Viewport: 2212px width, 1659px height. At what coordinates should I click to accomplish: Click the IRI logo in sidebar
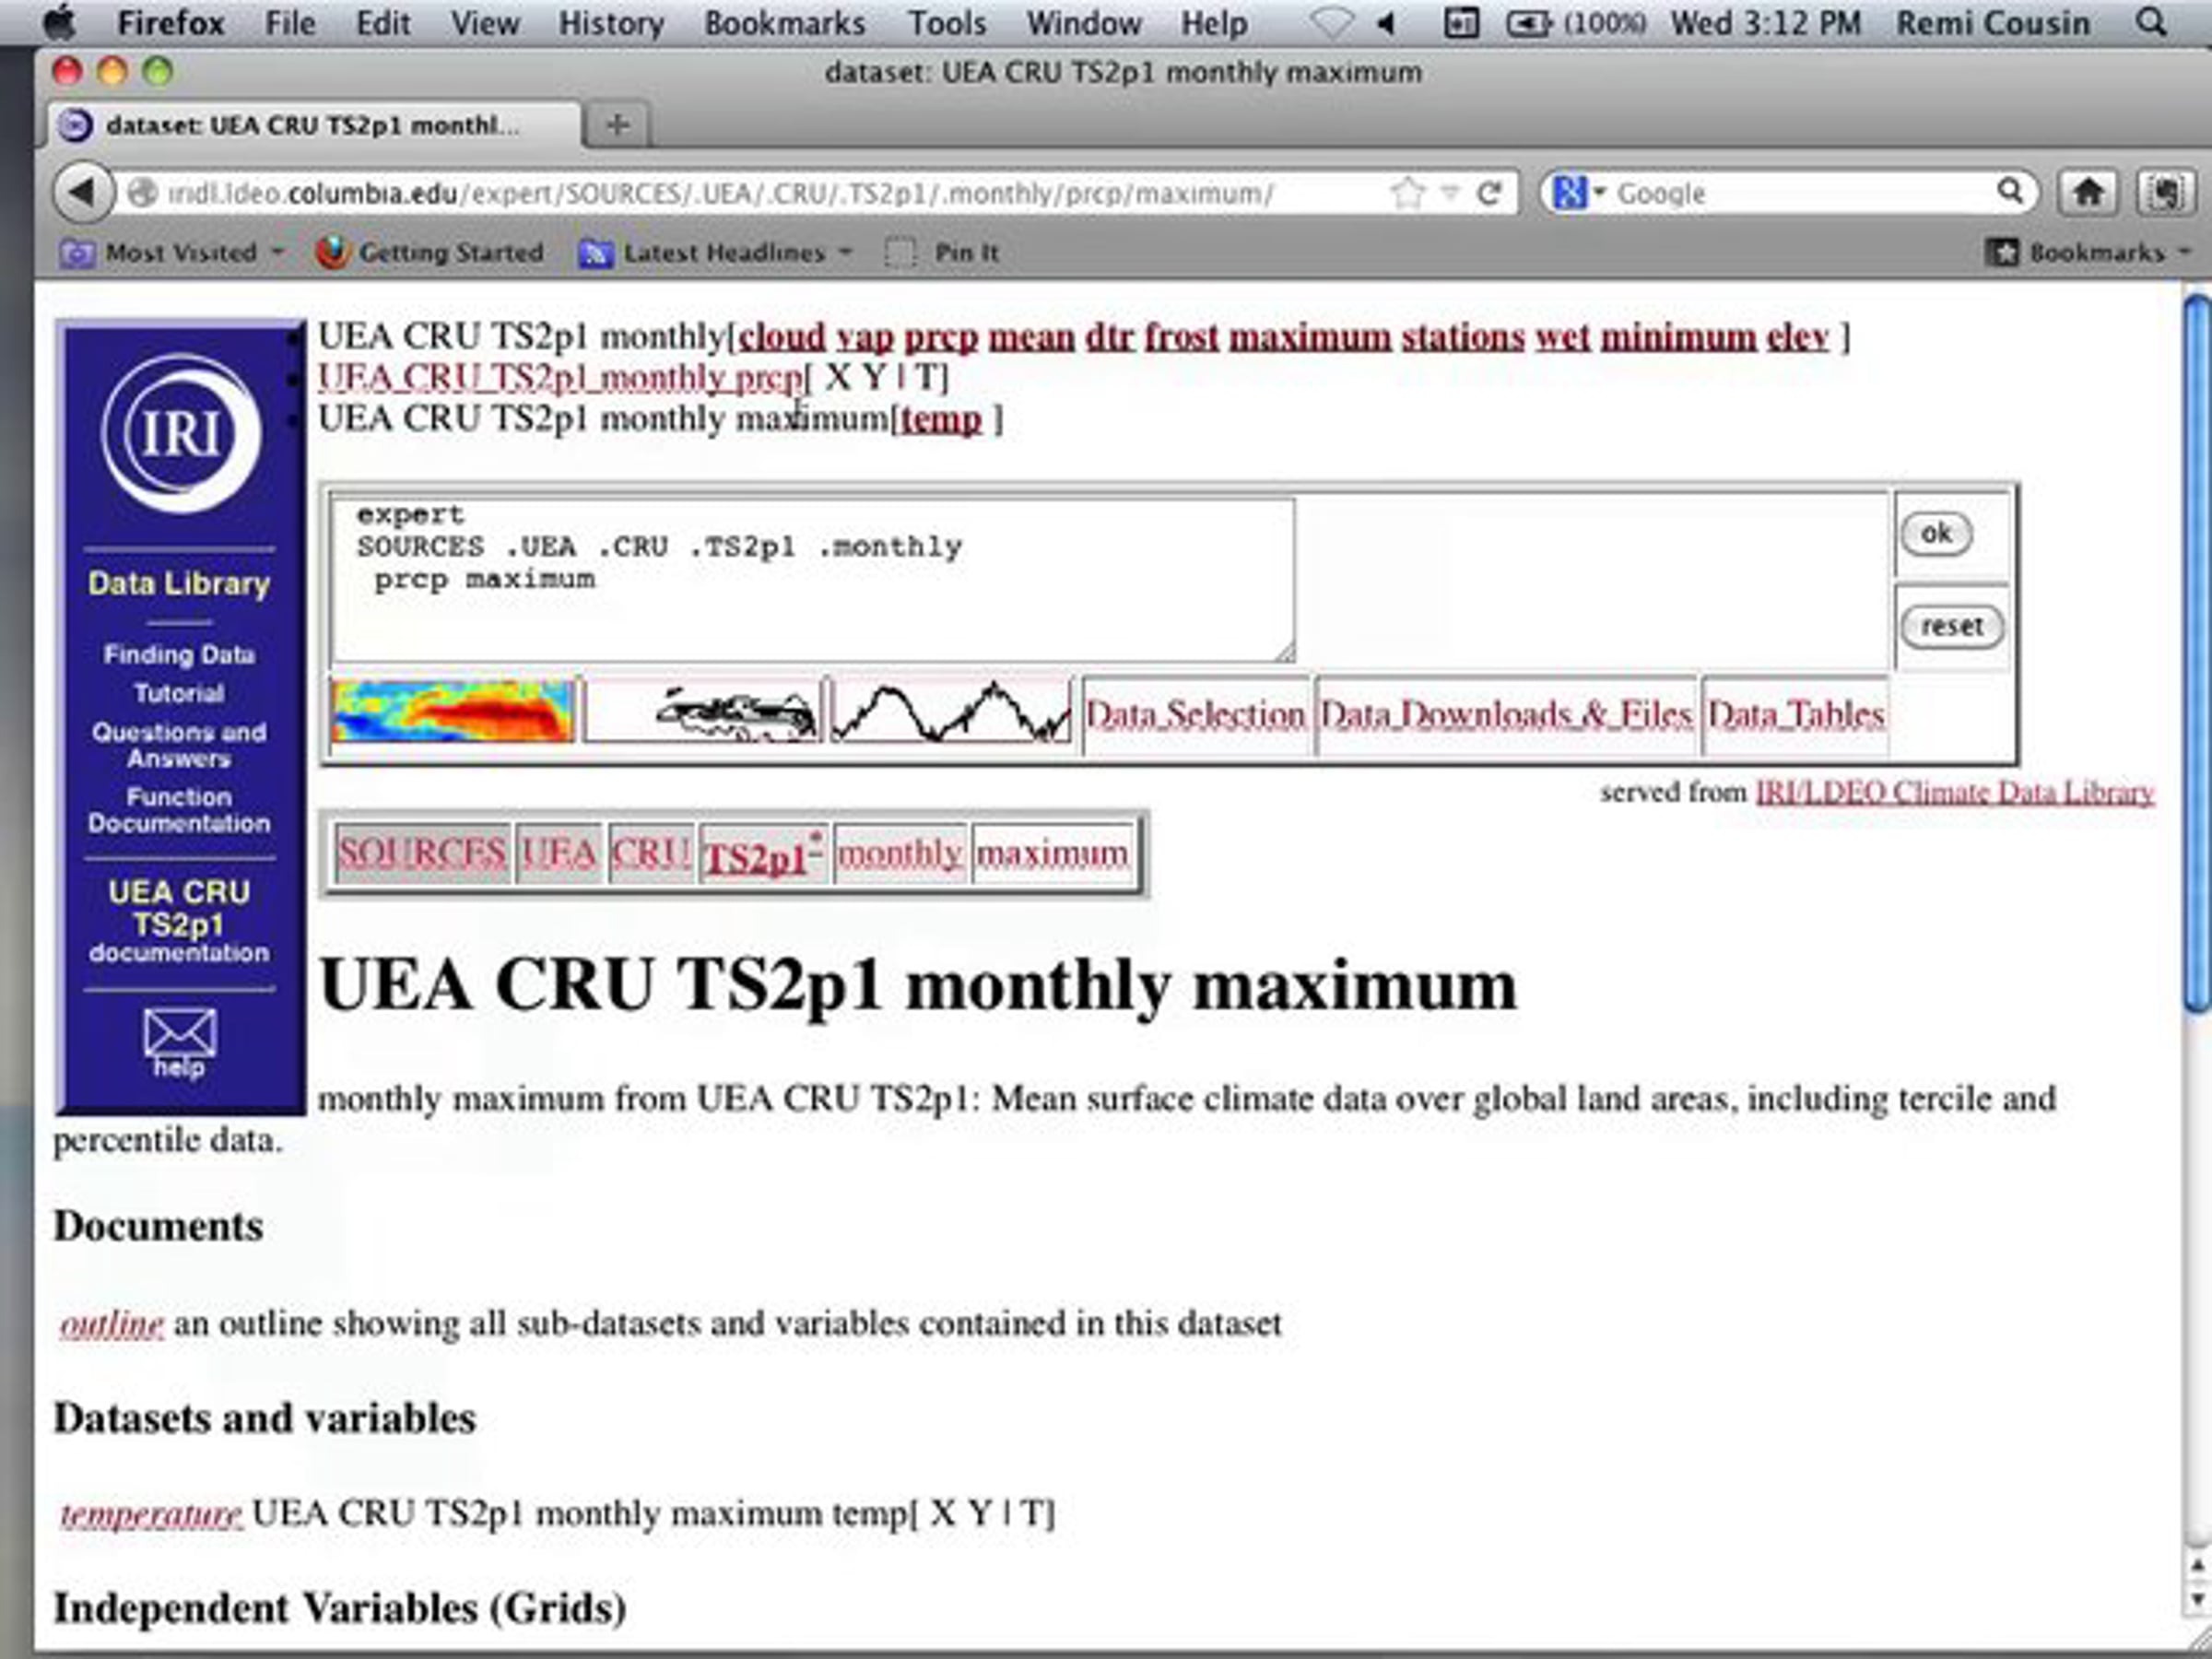click(x=181, y=433)
